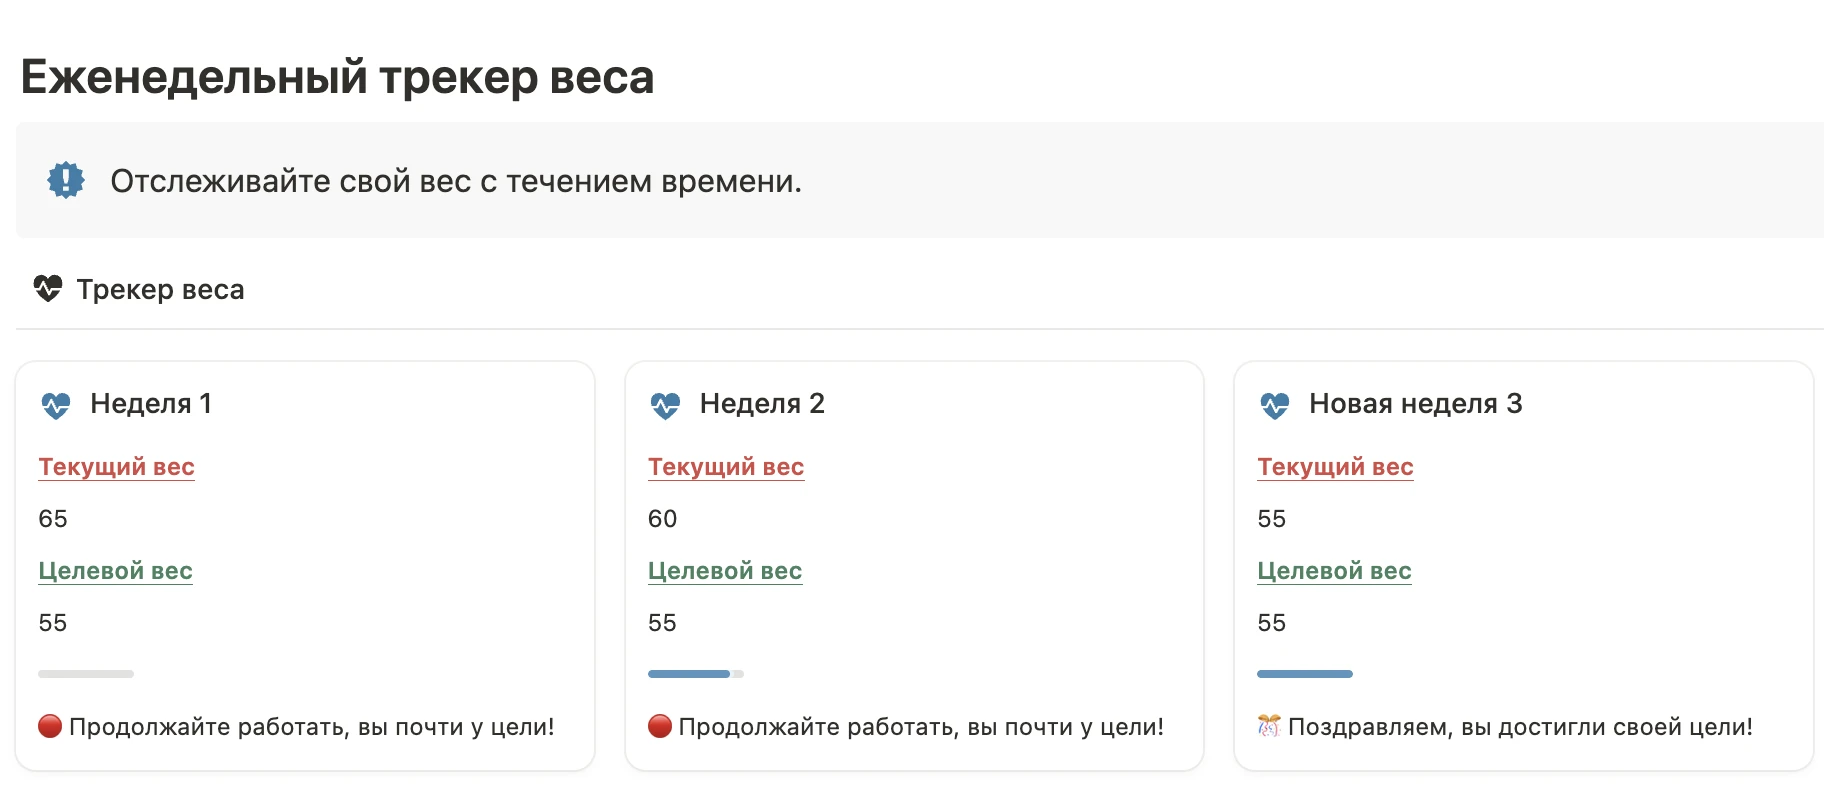Click the heart icon on Неделя 1 card
This screenshot has width=1824, height=812.
click(x=56, y=405)
